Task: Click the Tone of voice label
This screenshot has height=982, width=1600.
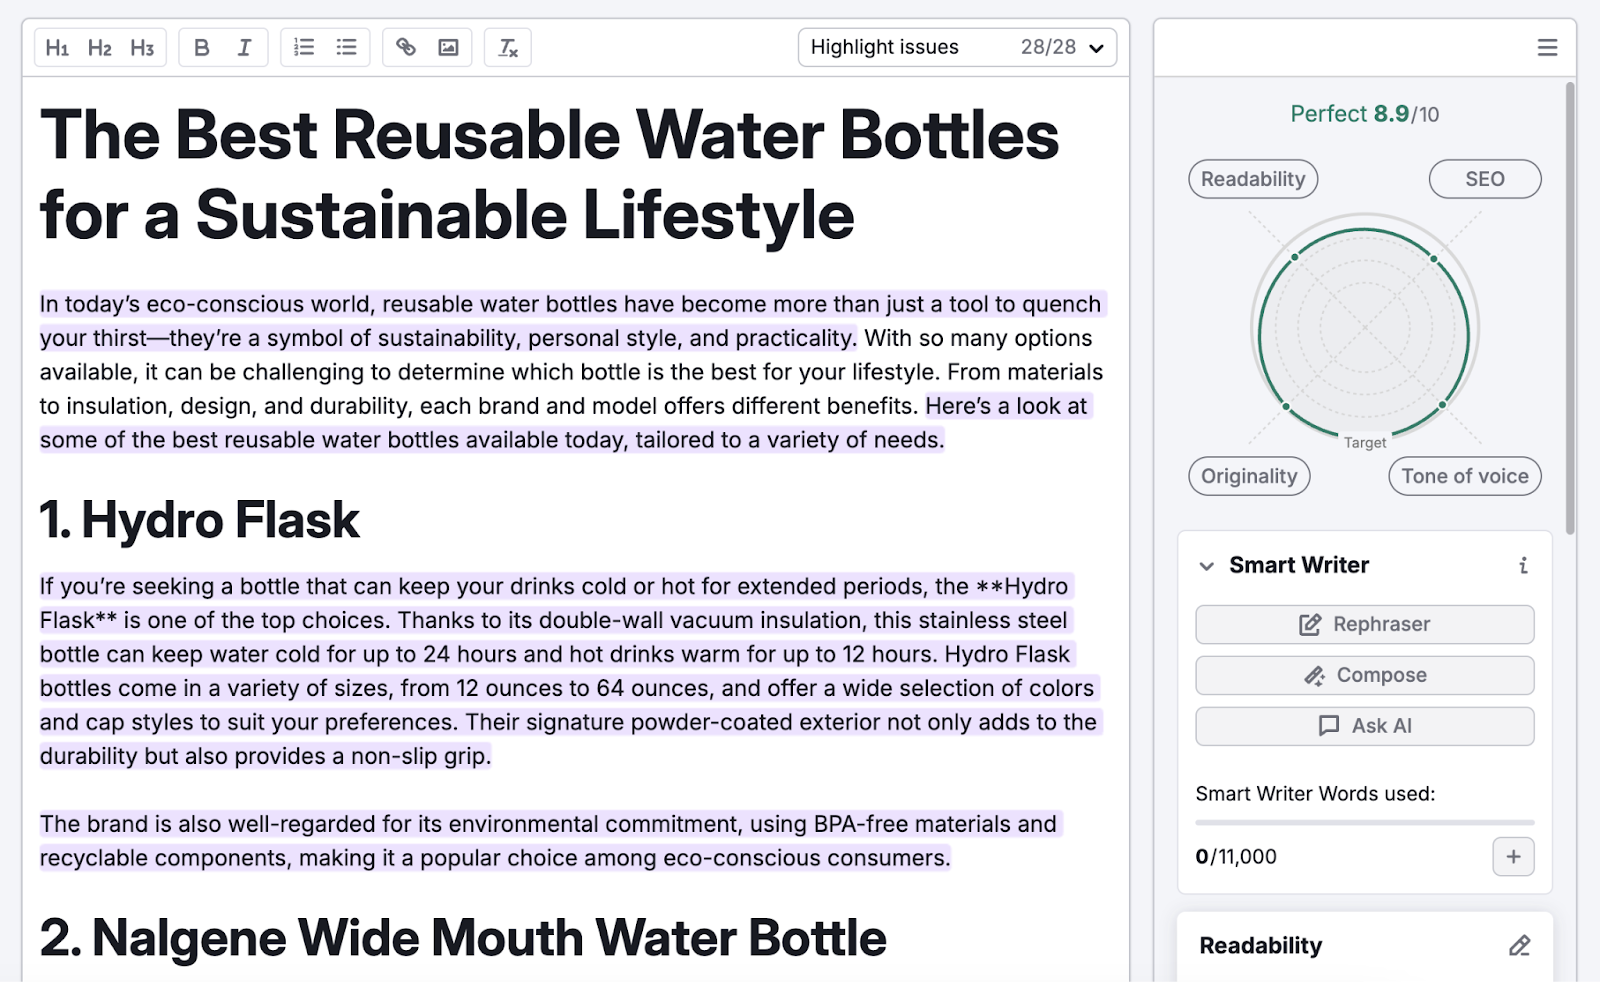Action: 1464,476
